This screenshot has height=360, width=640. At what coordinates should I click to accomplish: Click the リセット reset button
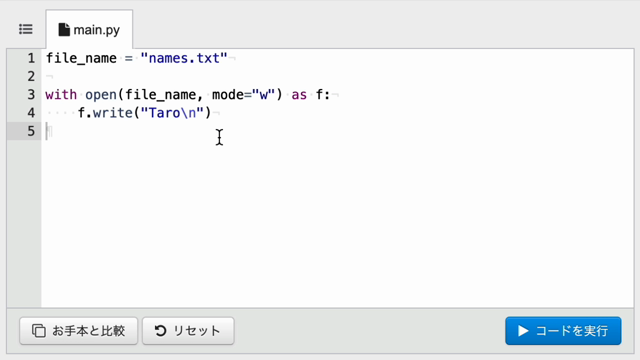188,331
